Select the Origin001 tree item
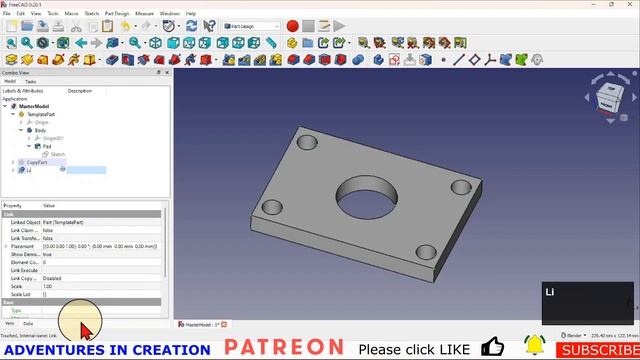This screenshot has height=360, width=640. pos(53,138)
